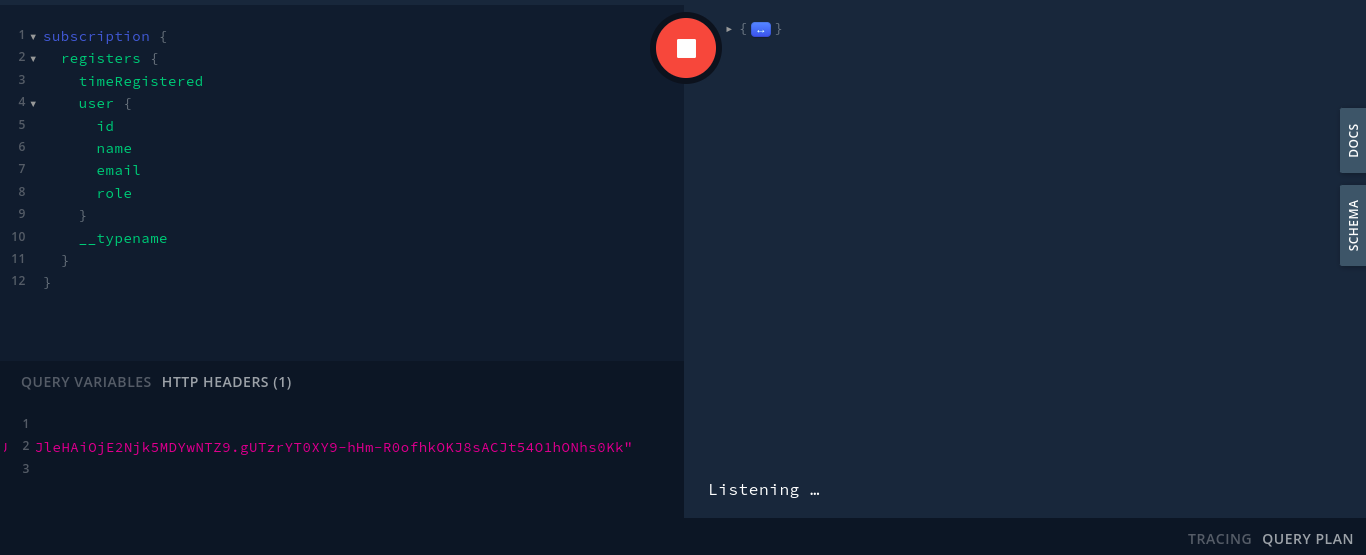Click the Listening … status text
The height and width of the screenshot is (555, 1366).
(x=764, y=489)
